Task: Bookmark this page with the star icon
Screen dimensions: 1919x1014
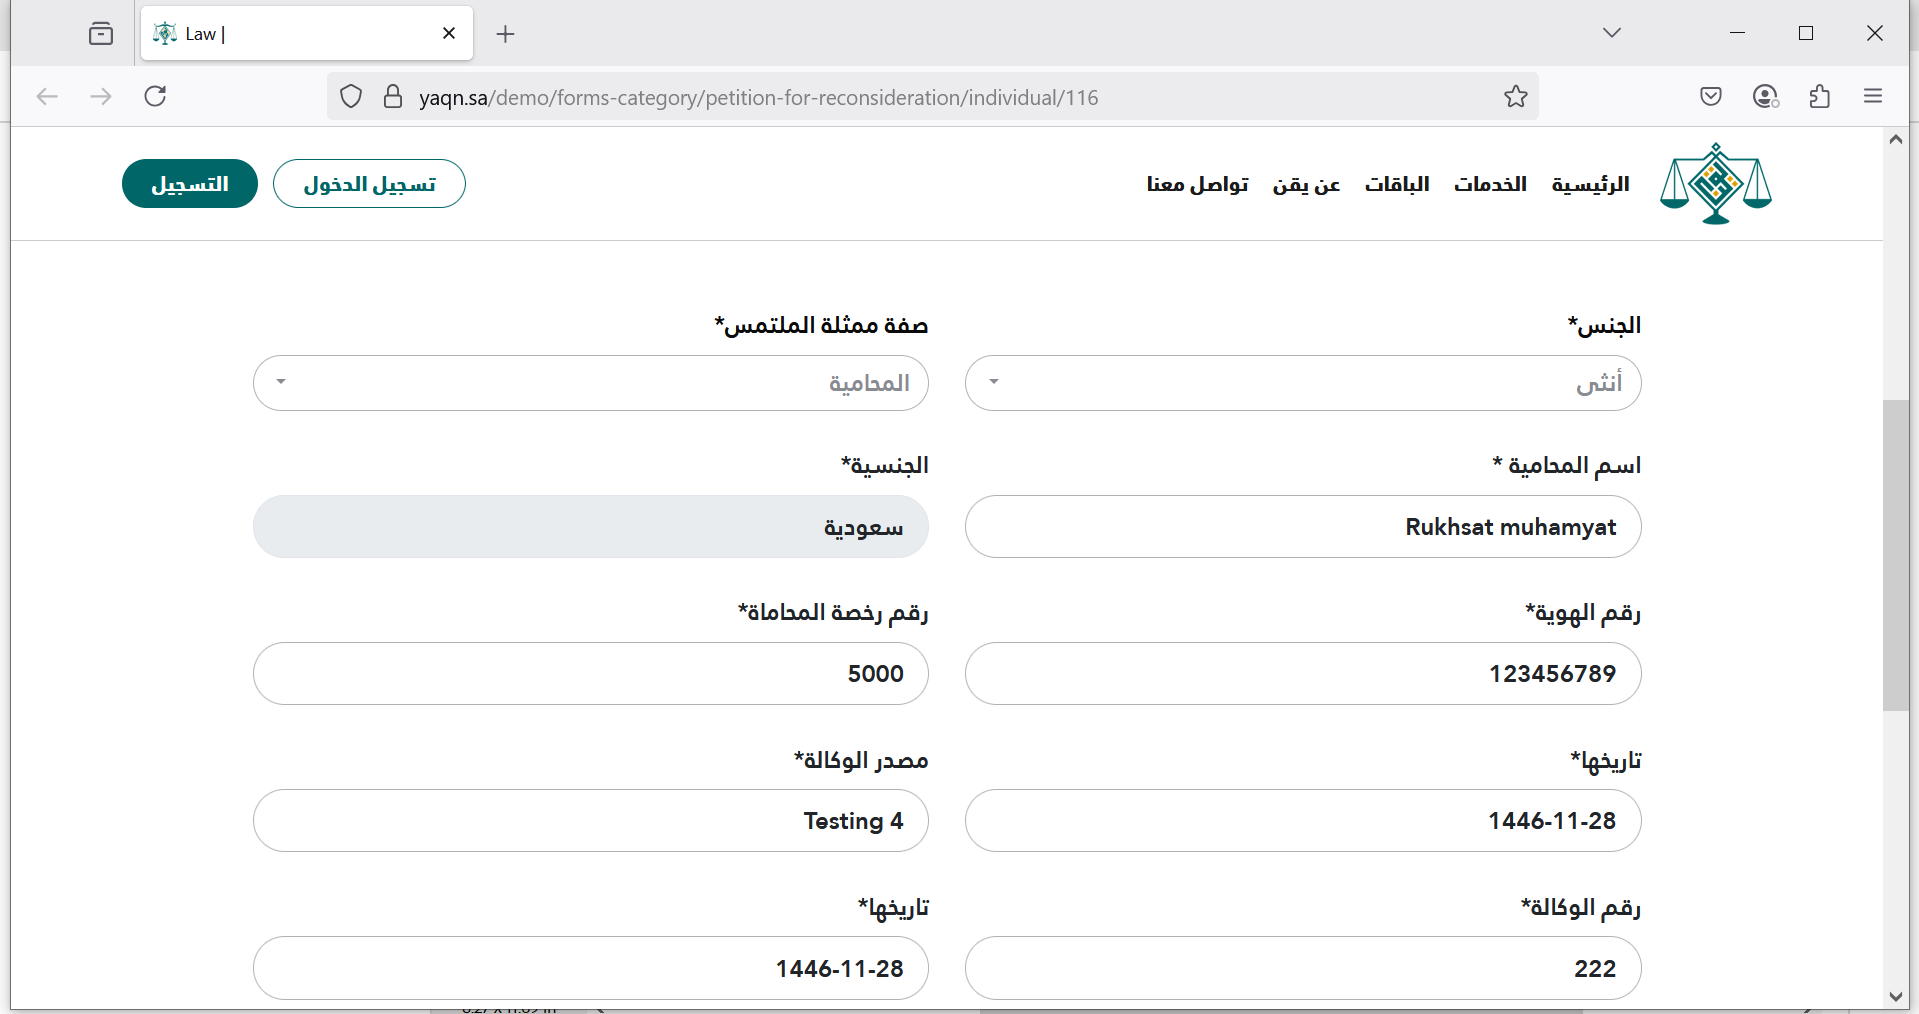Action: (x=1515, y=97)
